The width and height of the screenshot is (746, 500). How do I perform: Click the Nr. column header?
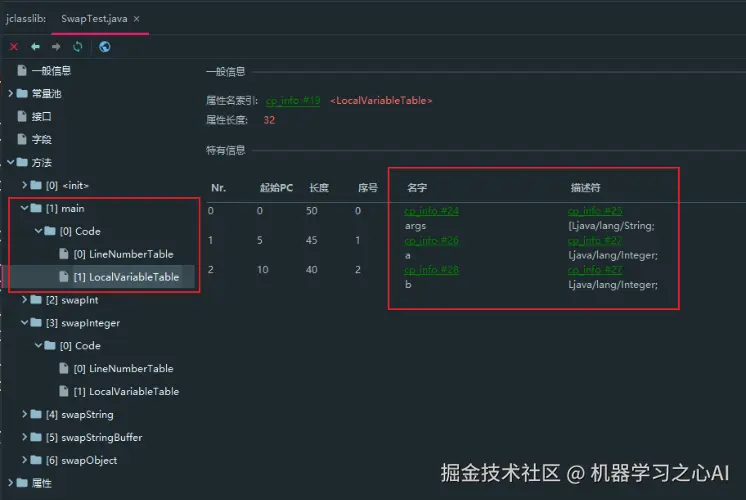click(218, 188)
